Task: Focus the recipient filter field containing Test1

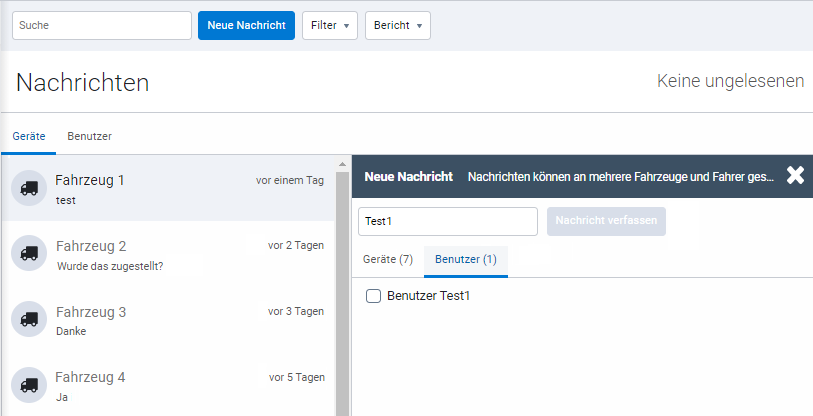Action: (447, 221)
